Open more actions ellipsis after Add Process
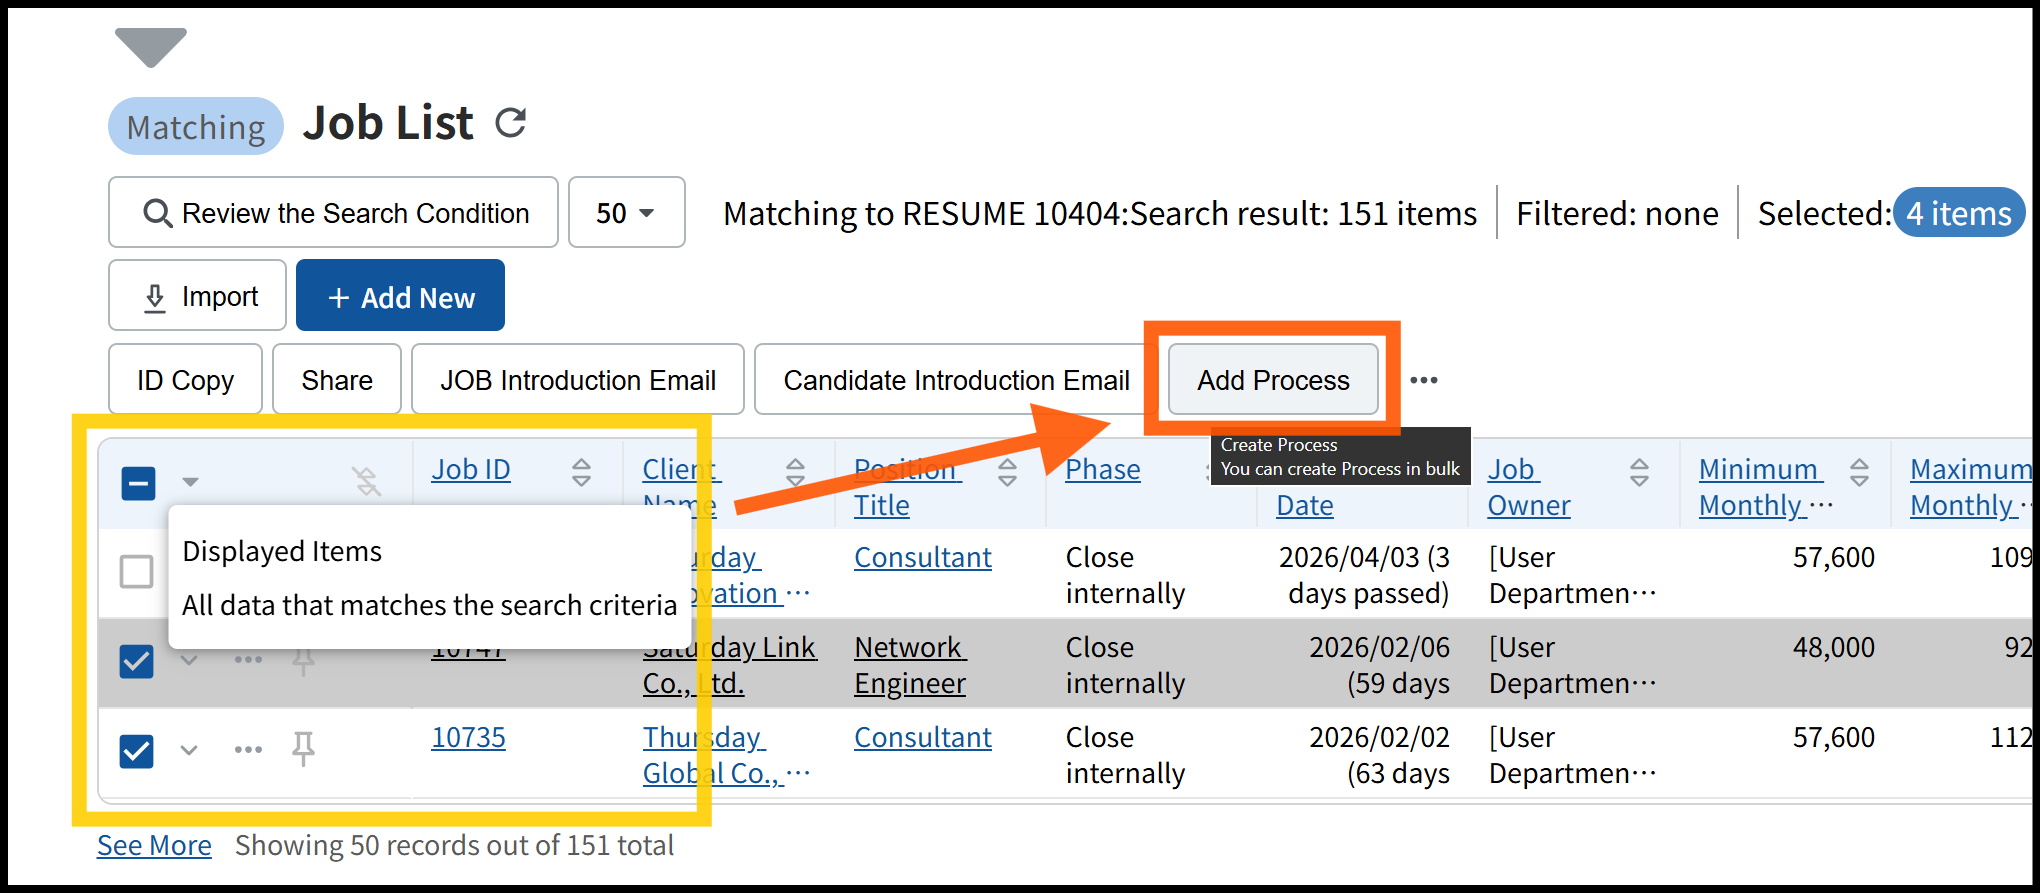The height and width of the screenshot is (893, 2040). click(1423, 380)
